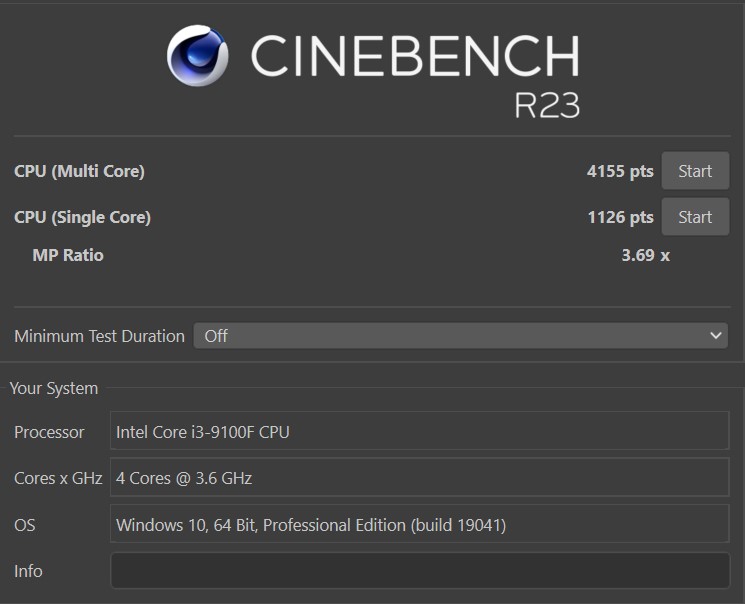Click the Cinebench sphere logo icon
This screenshot has height=604, width=745.
pyautogui.click(x=197, y=56)
